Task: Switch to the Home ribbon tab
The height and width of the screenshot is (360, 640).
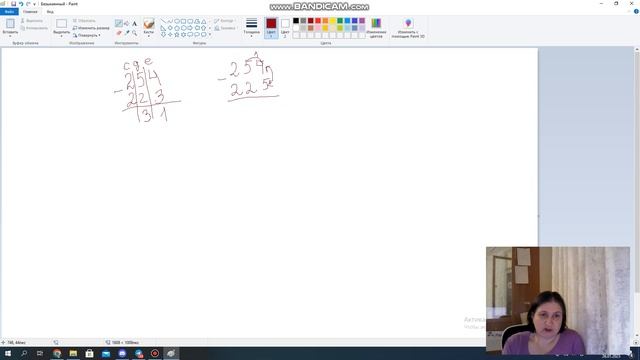Action: coord(30,11)
